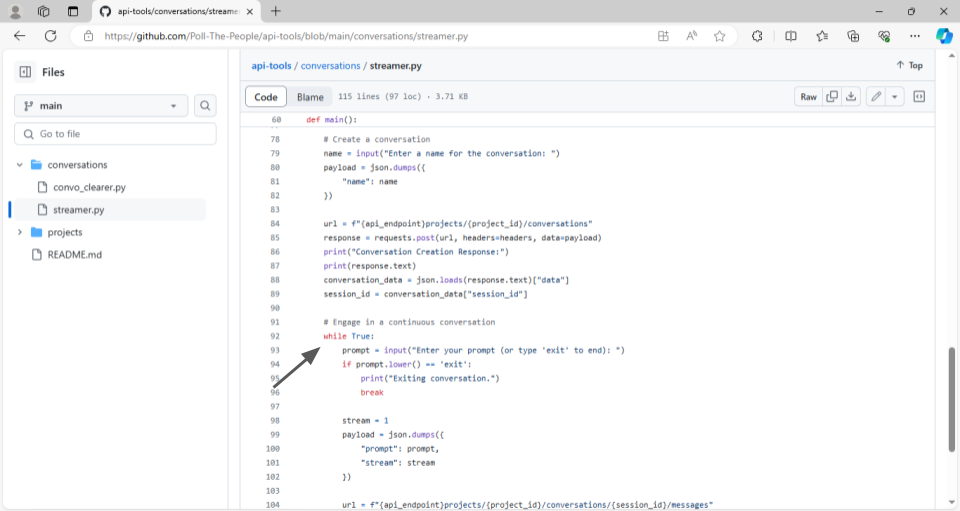Open README.md in the tree
Image resolution: width=960 pixels, height=511 pixels.
75,255
